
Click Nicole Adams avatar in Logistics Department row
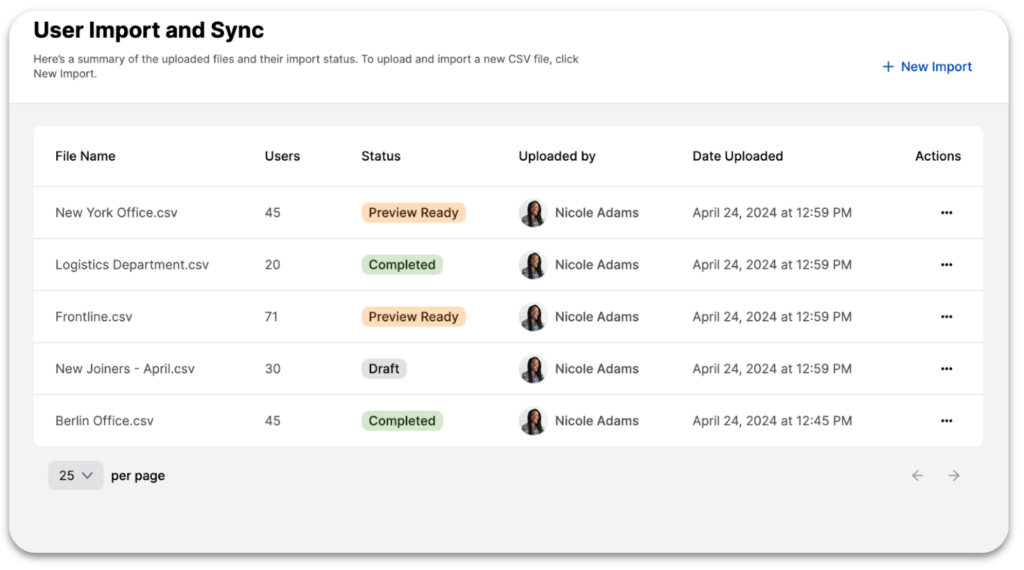[533, 265]
